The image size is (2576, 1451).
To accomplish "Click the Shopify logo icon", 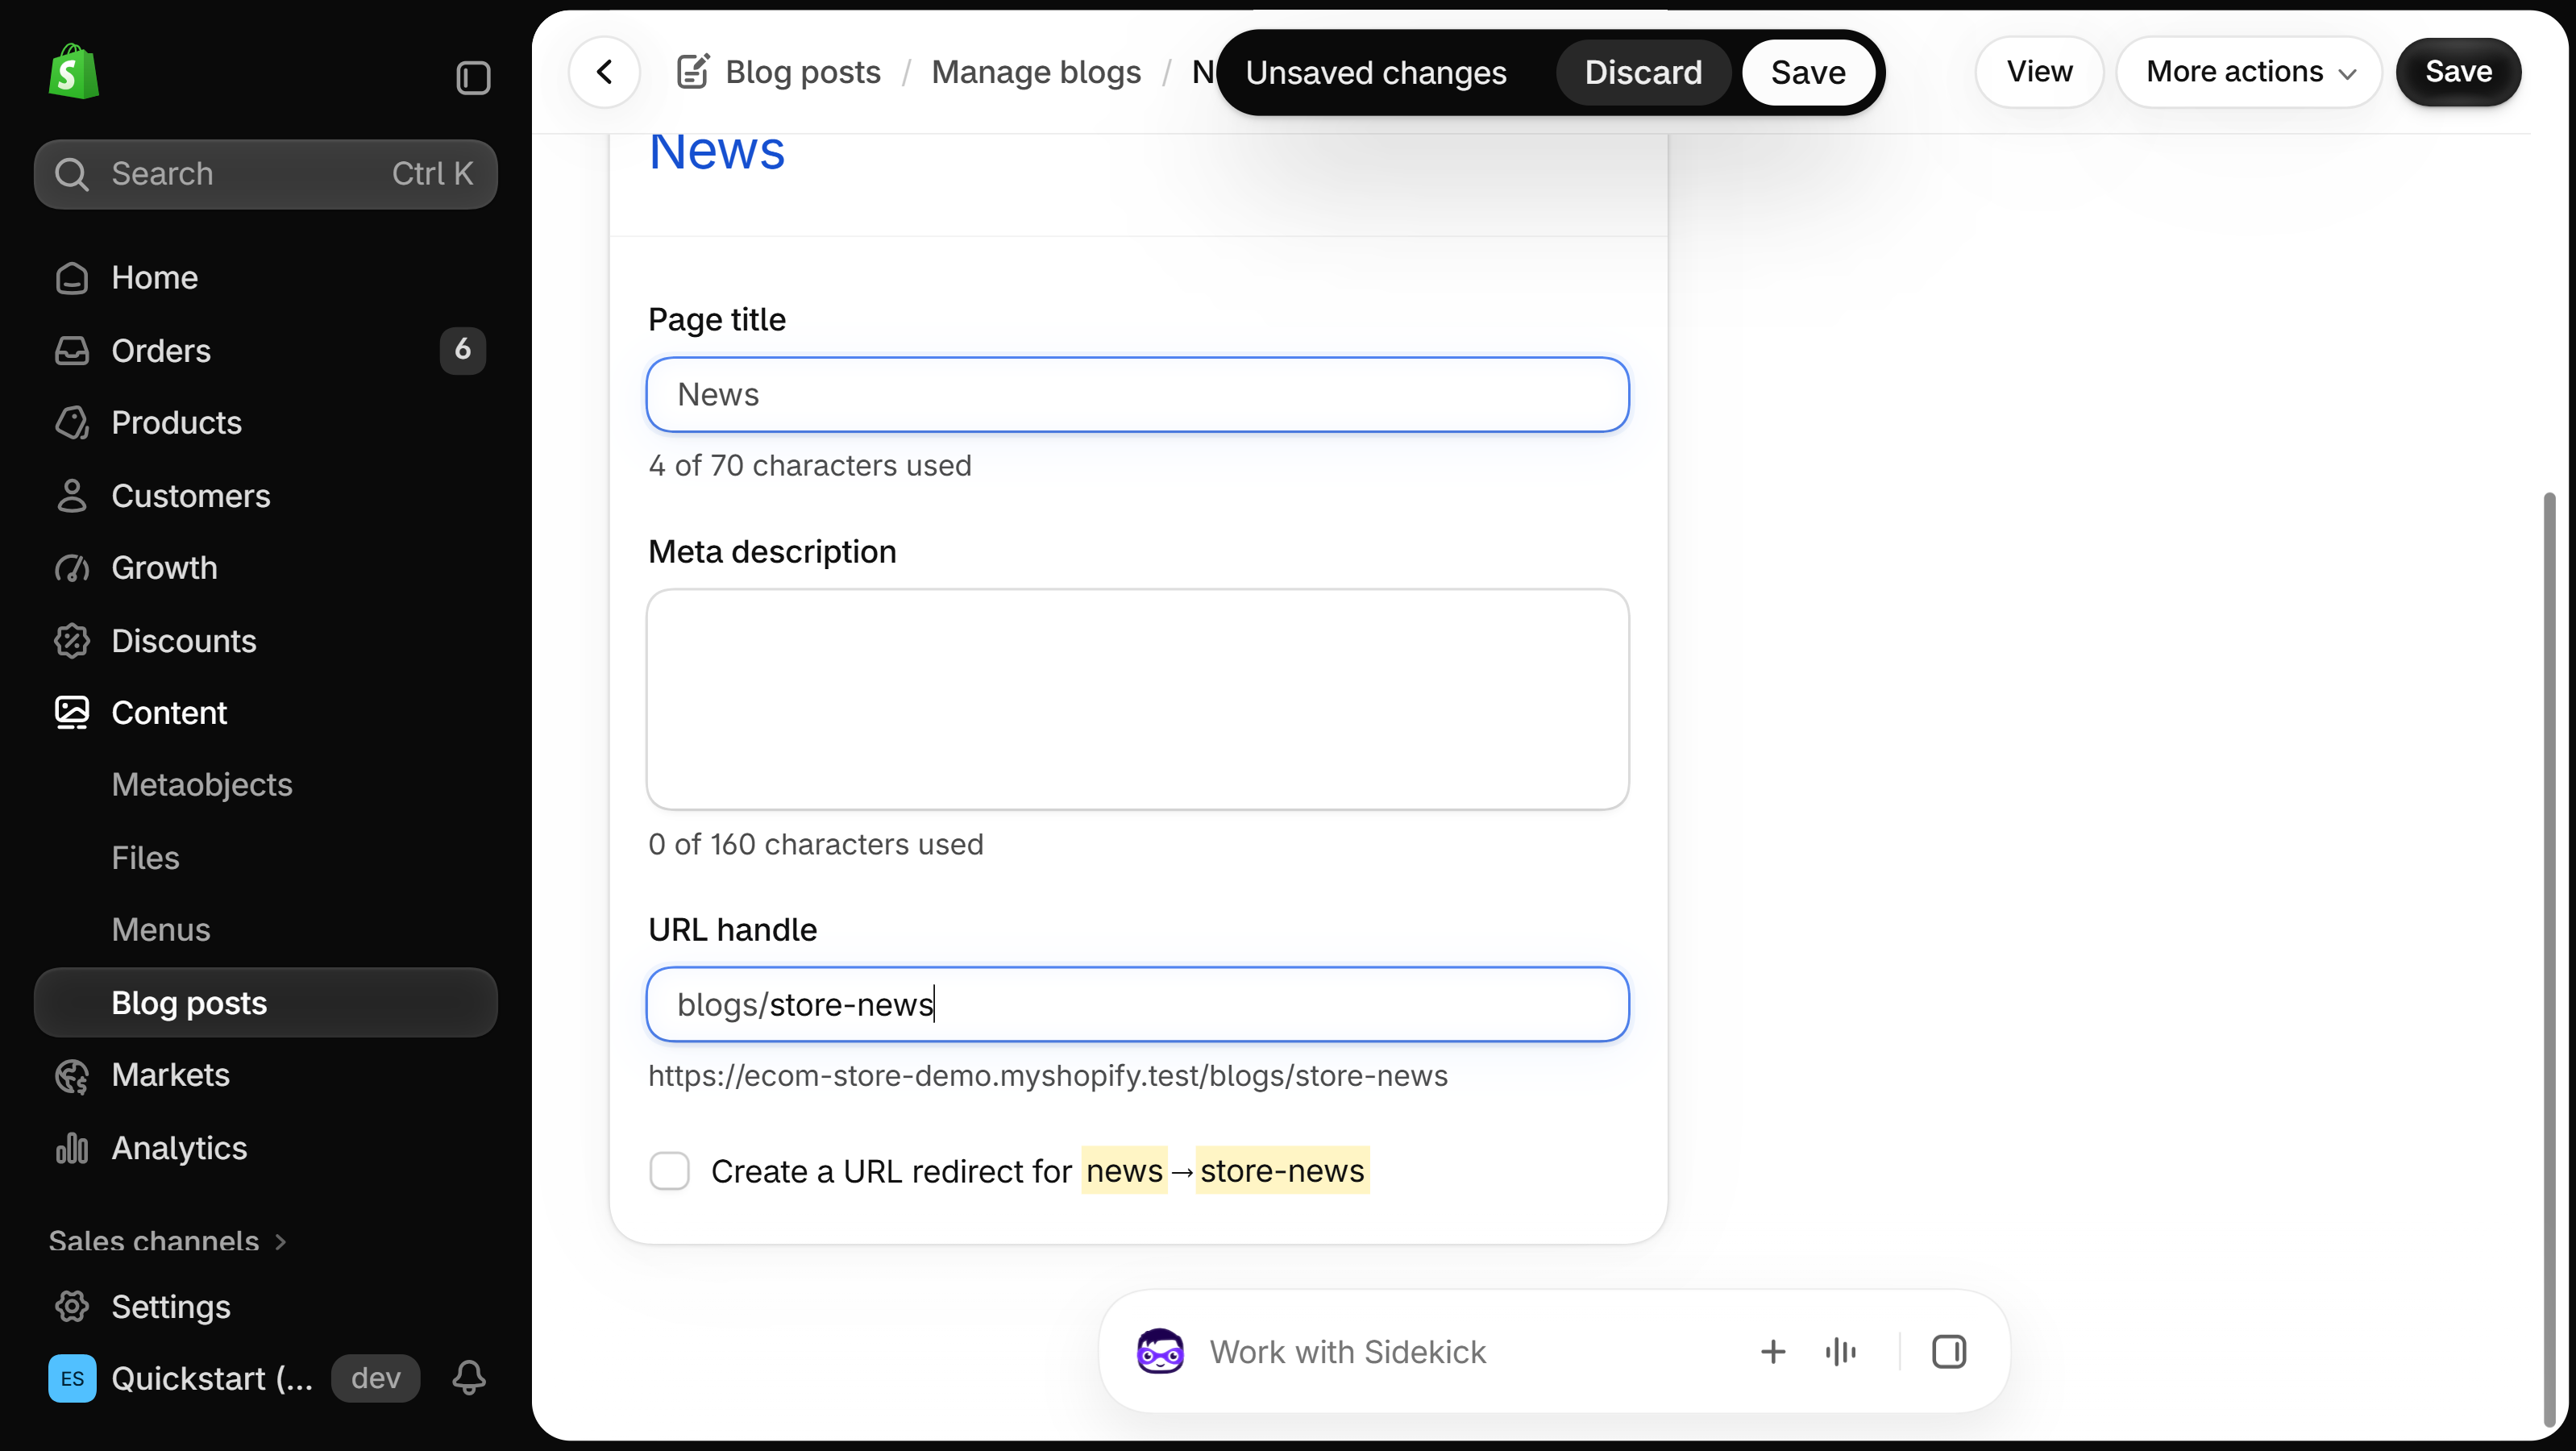I will (74, 72).
